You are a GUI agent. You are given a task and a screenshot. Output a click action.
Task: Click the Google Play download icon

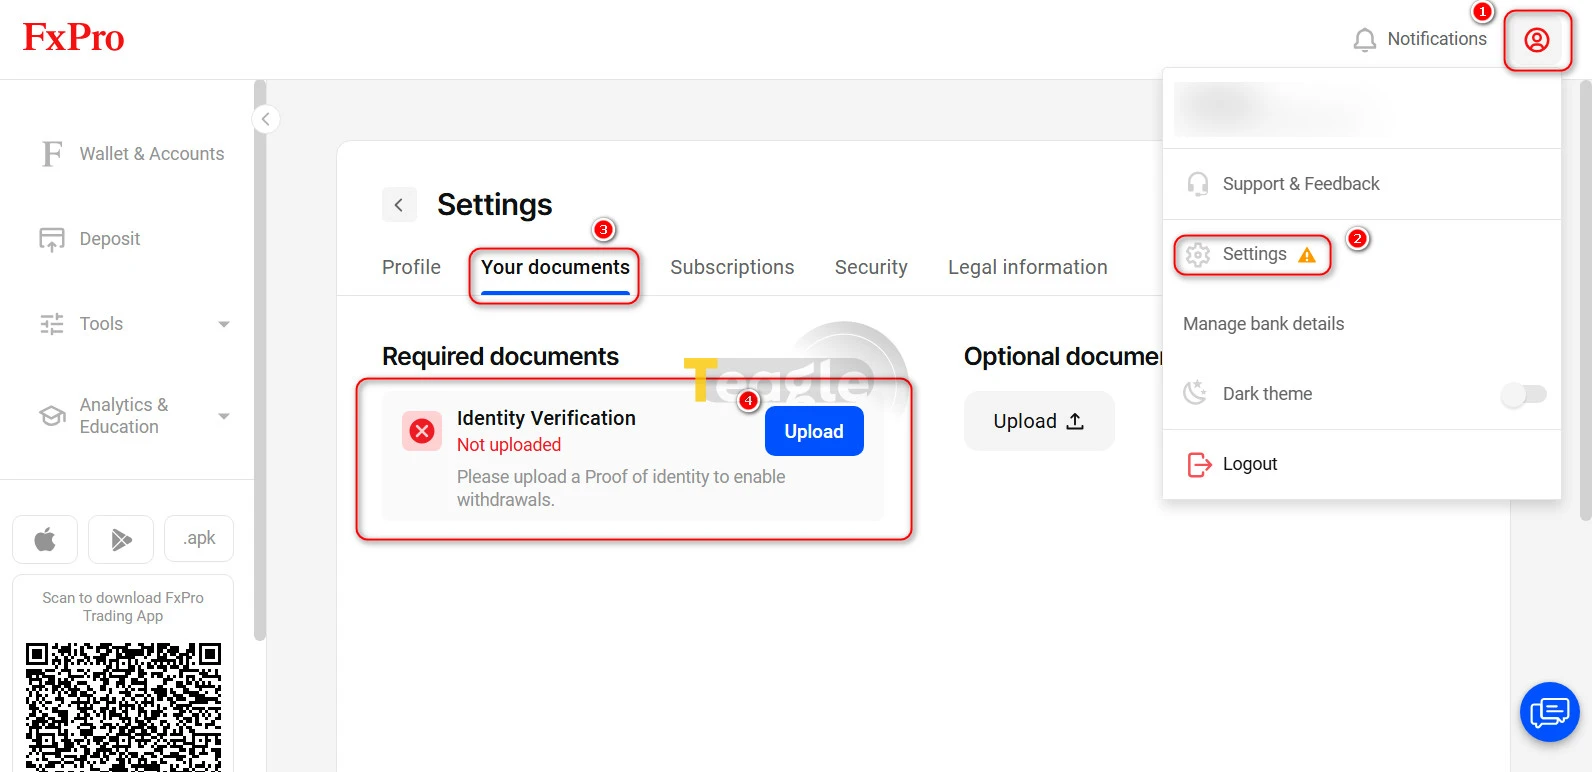(x=121, y=540)
